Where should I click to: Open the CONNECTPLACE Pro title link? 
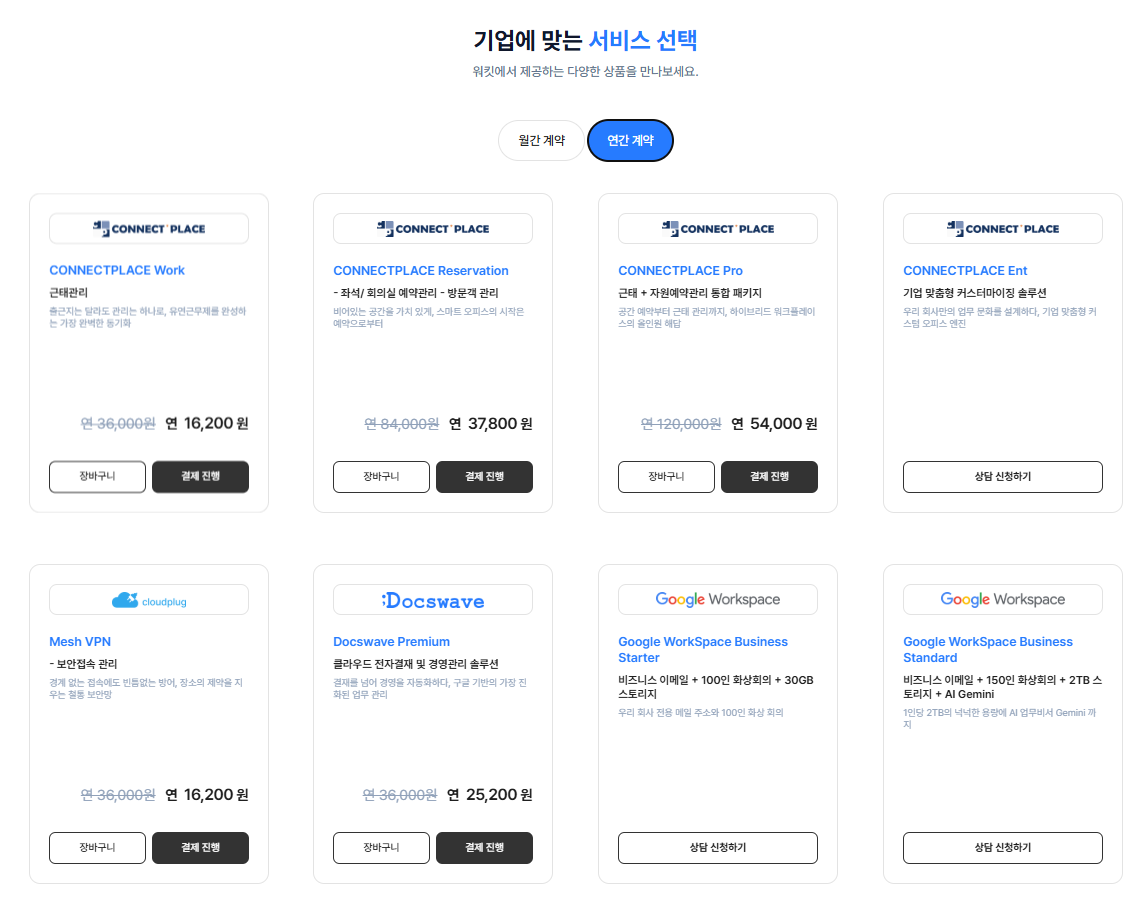point(680,271)
